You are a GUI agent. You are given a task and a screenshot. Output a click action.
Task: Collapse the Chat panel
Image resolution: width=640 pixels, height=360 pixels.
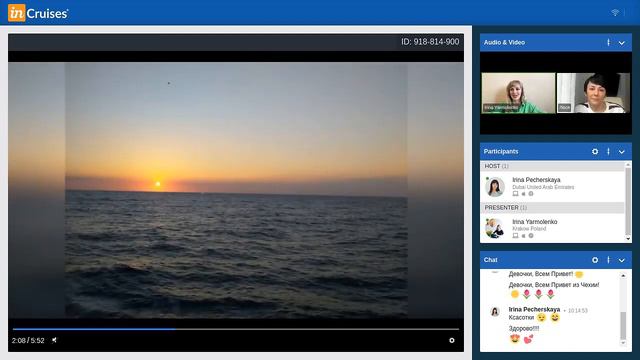621,260
